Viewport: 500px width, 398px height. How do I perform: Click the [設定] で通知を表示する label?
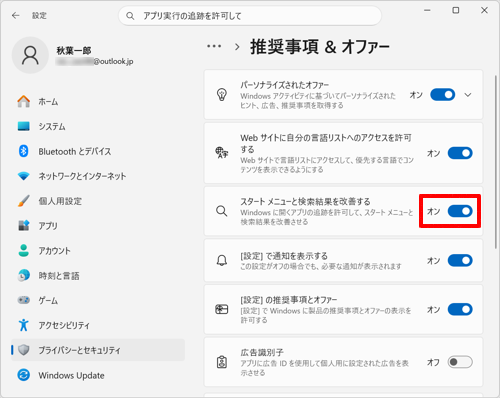(x=284, y=256)
